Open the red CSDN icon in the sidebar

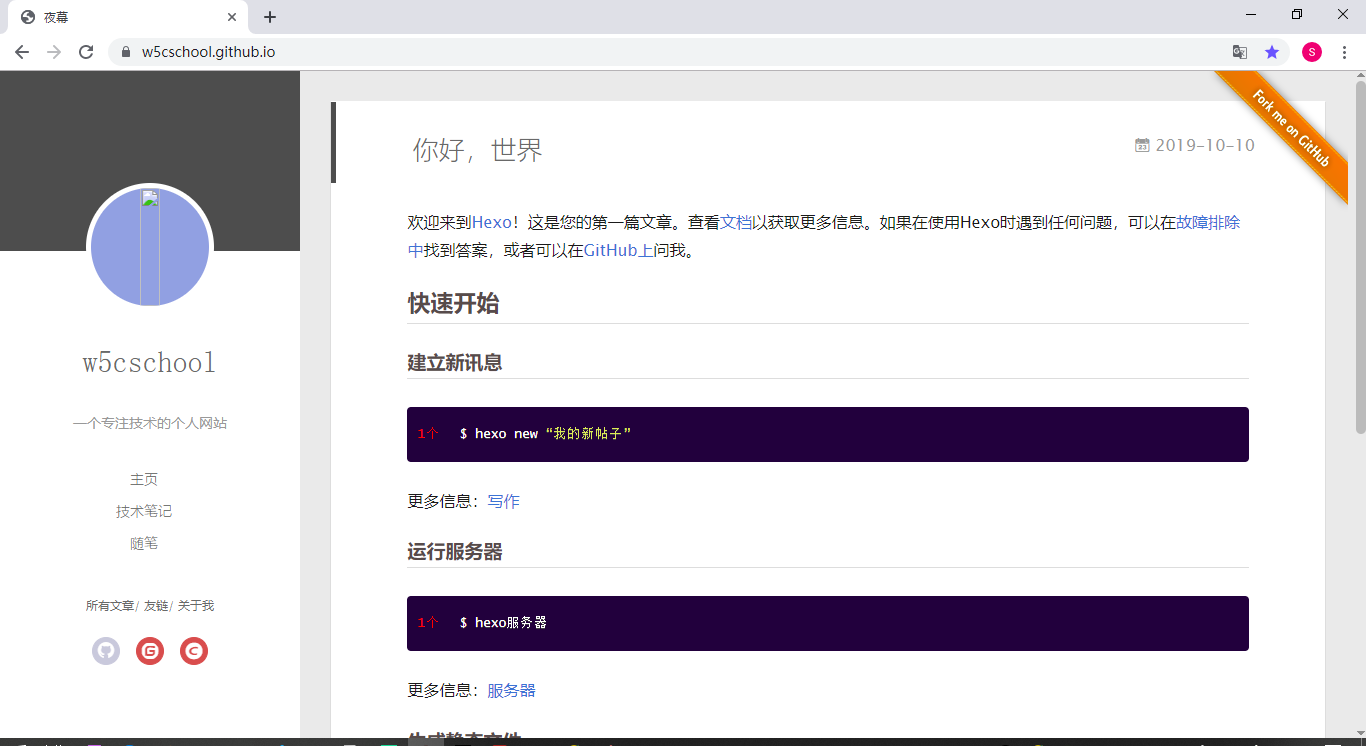(193, 650)
